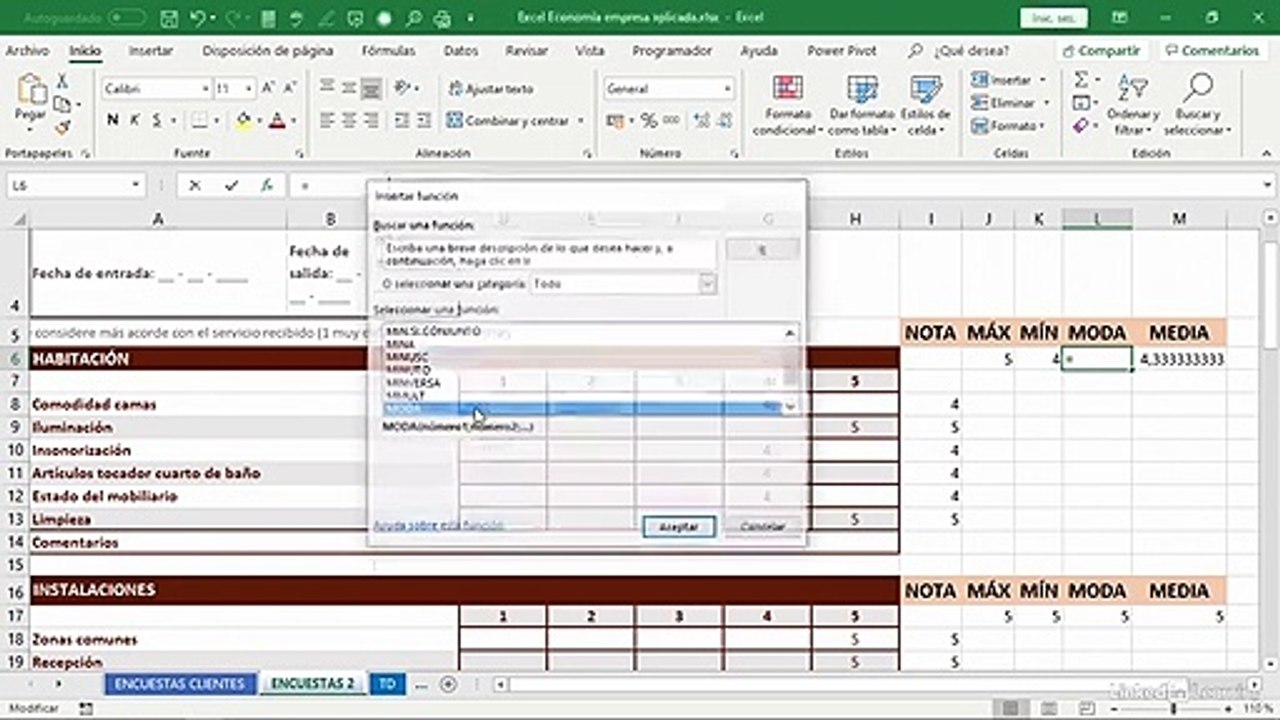Click the Redo arrow icon
The image size is (1280, 720).
[x=232, y=18]
